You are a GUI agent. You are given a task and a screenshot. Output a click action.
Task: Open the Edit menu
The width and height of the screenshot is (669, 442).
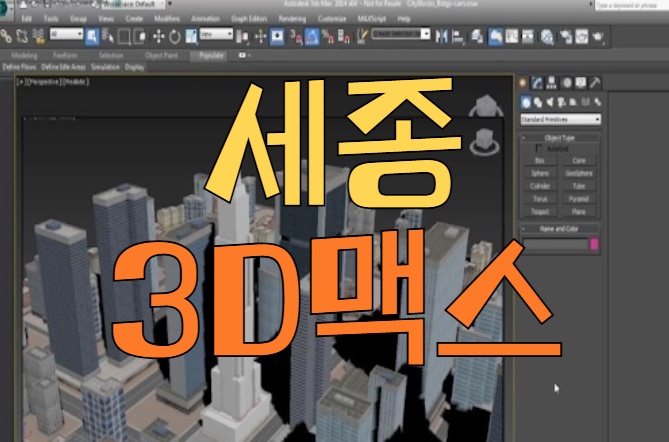pyautogui.click(x=26, y=19)
